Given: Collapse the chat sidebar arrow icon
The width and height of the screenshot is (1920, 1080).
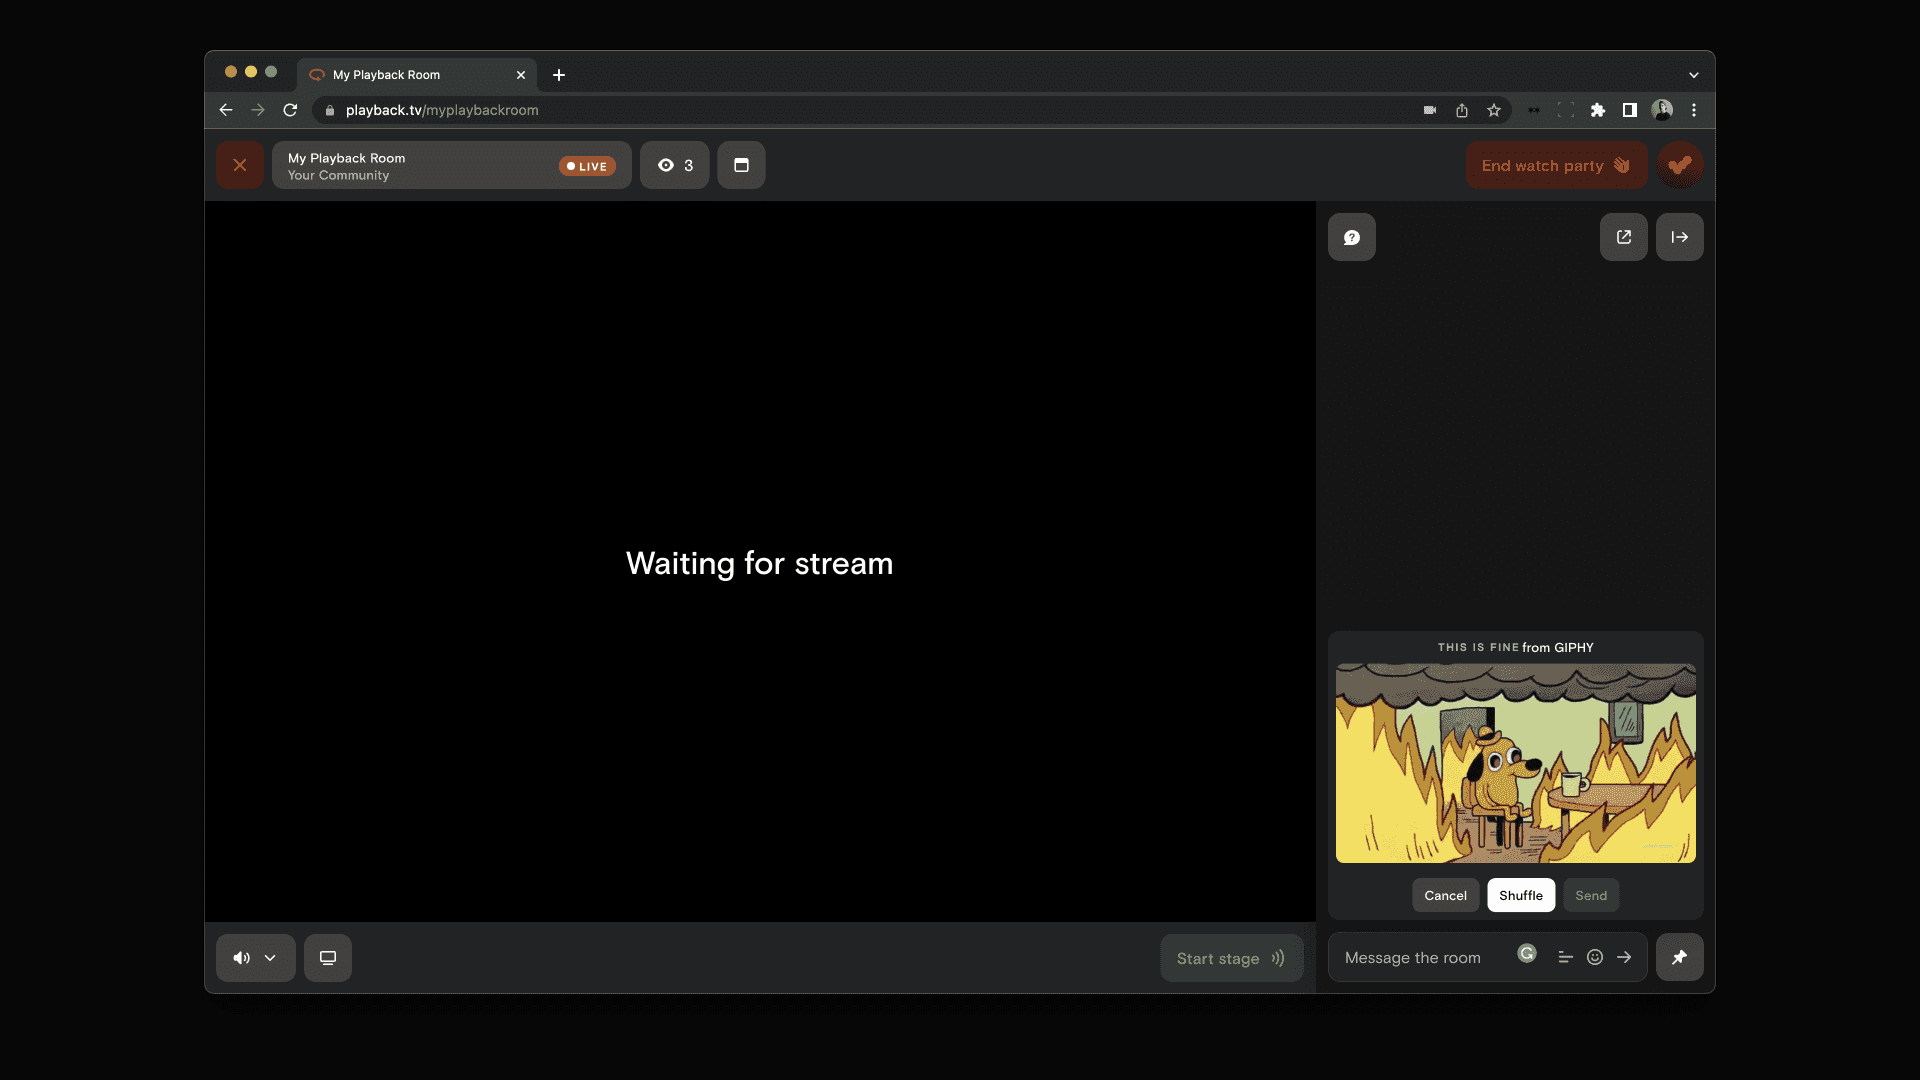Looking at the screenshot, I should pos(1680,237).
